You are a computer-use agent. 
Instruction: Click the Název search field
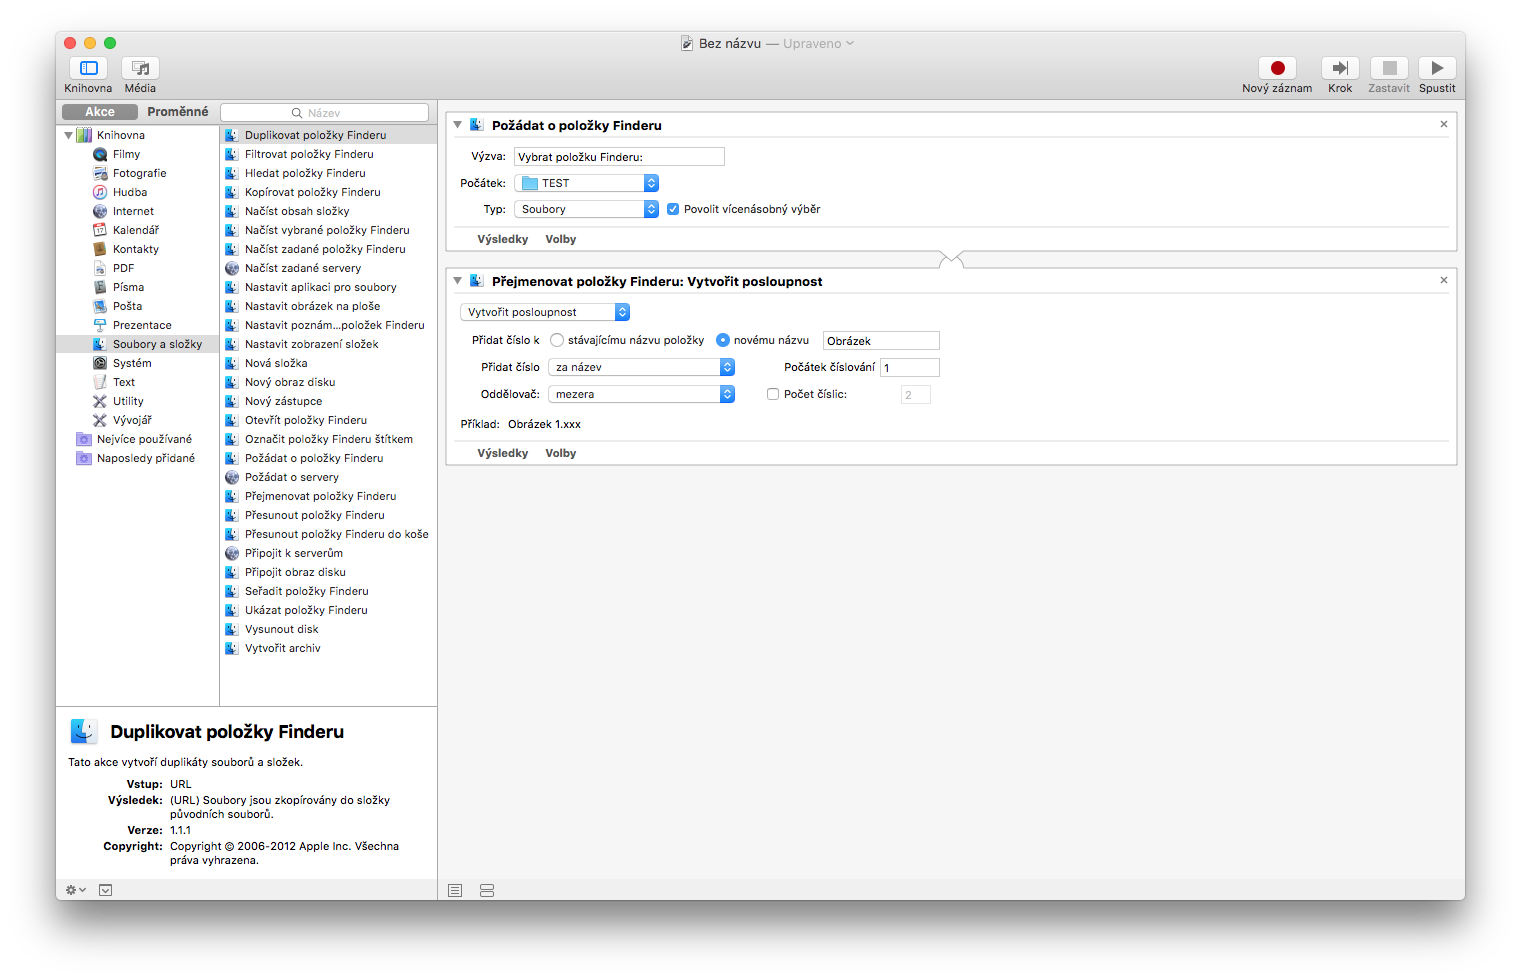[x=325, y=113]
